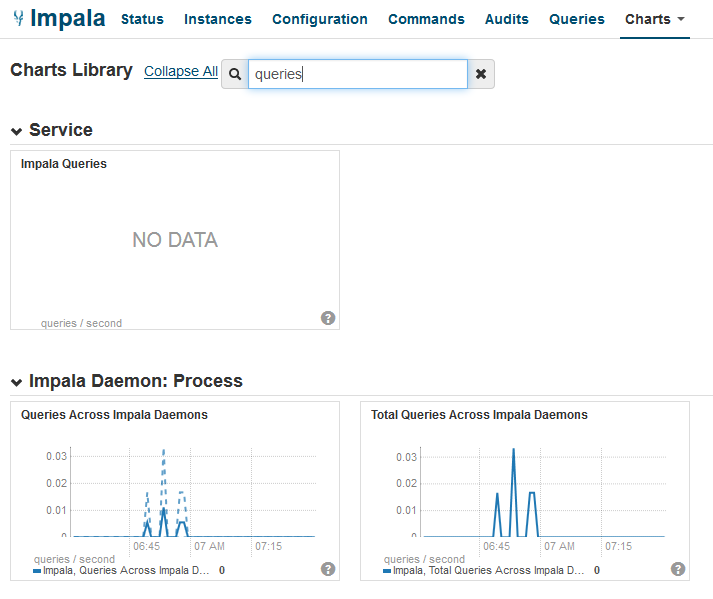
Task: Select legend text 'Impala, Queries Across Impala D...'
Action: pyautogui.click(x=126, y=570)
